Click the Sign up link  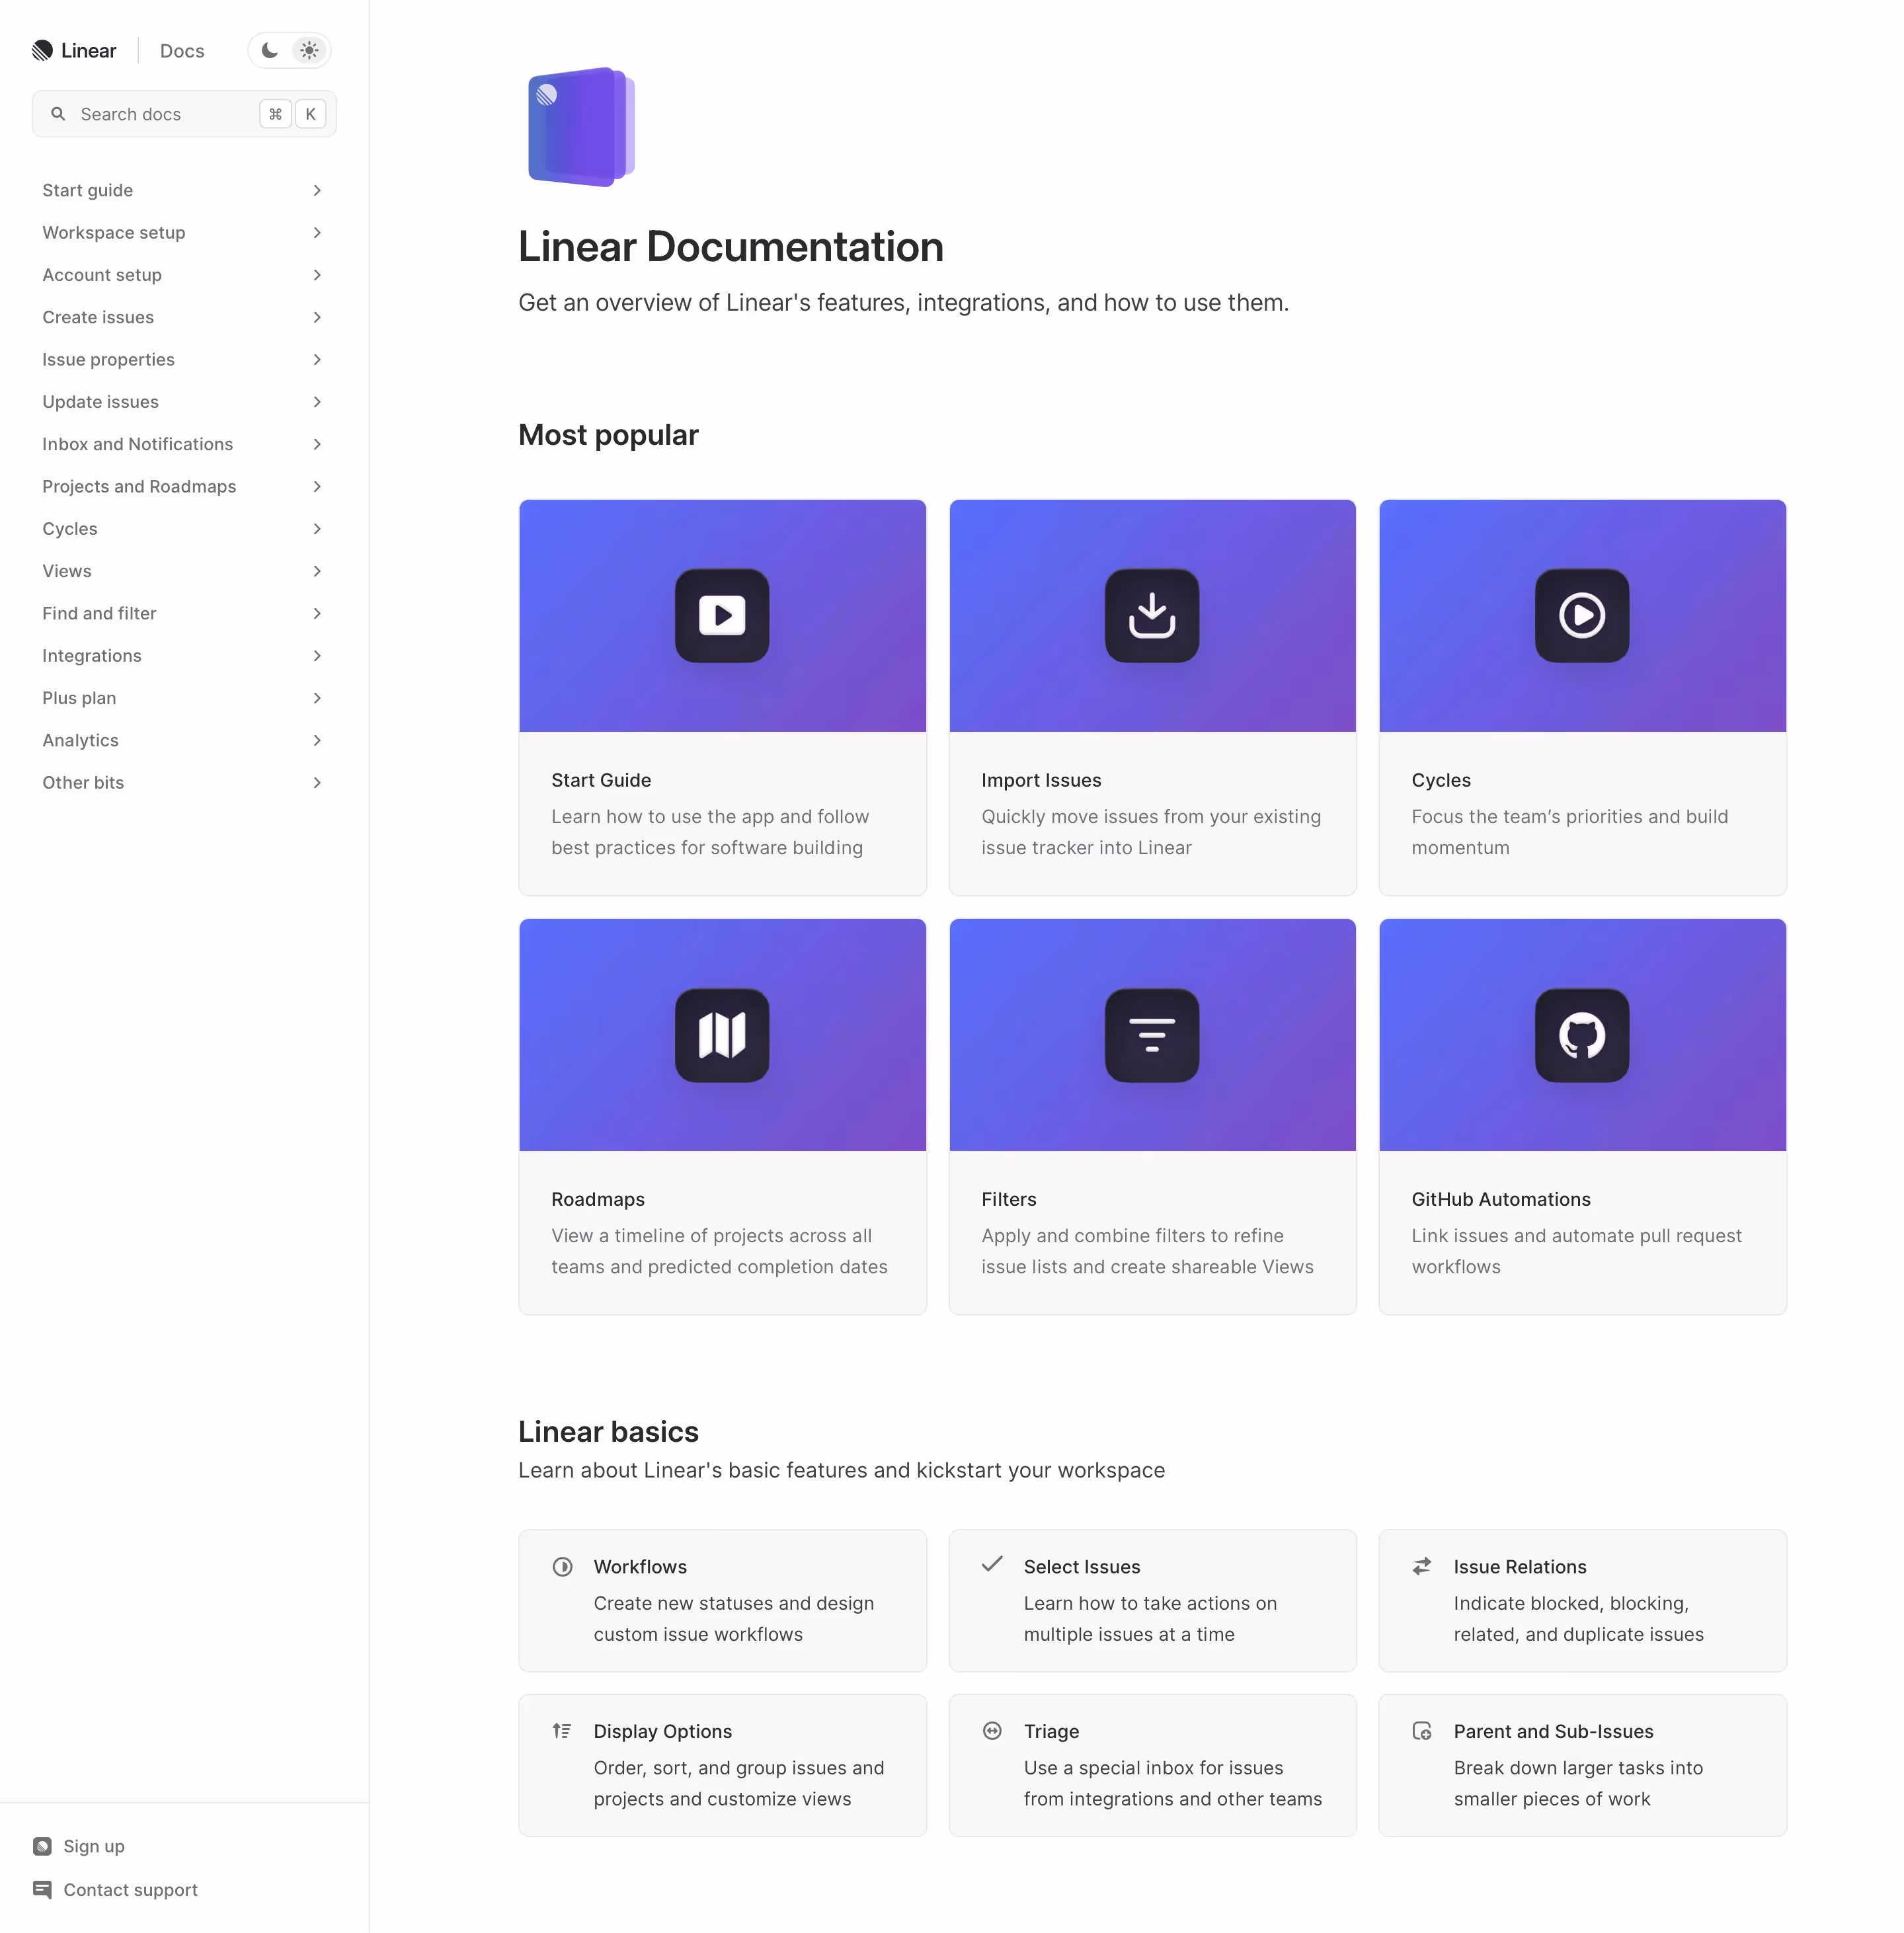coord(92,1845)
